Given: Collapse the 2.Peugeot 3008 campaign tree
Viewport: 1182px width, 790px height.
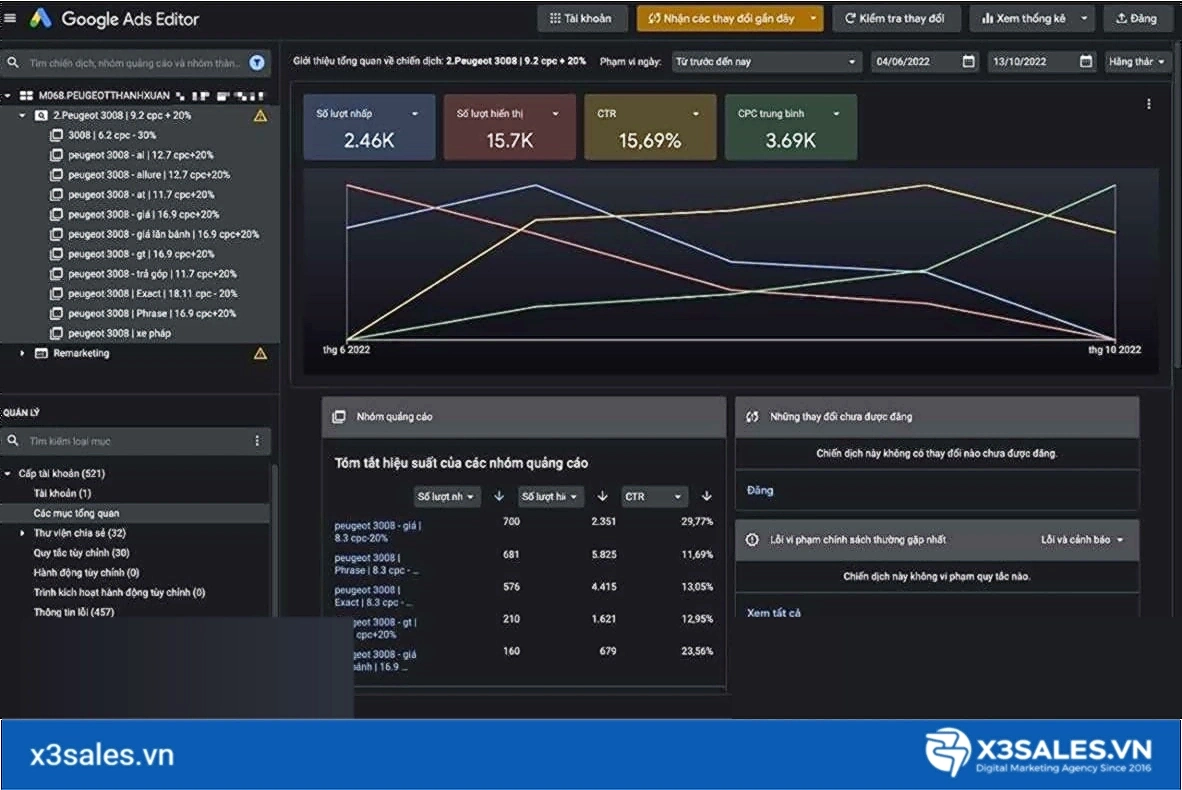Looking at the screenshot, I should point(23,115).
